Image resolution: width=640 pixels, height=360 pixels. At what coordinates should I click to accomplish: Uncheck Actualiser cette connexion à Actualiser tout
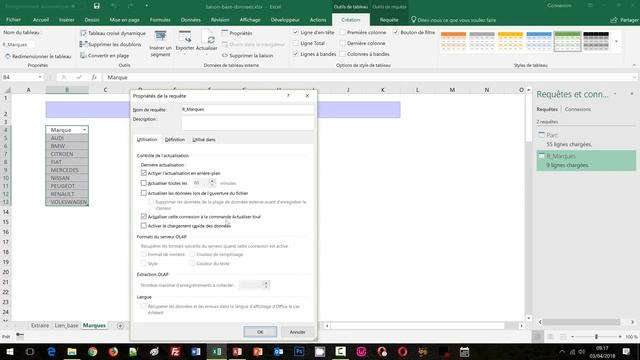coord(144,216)
